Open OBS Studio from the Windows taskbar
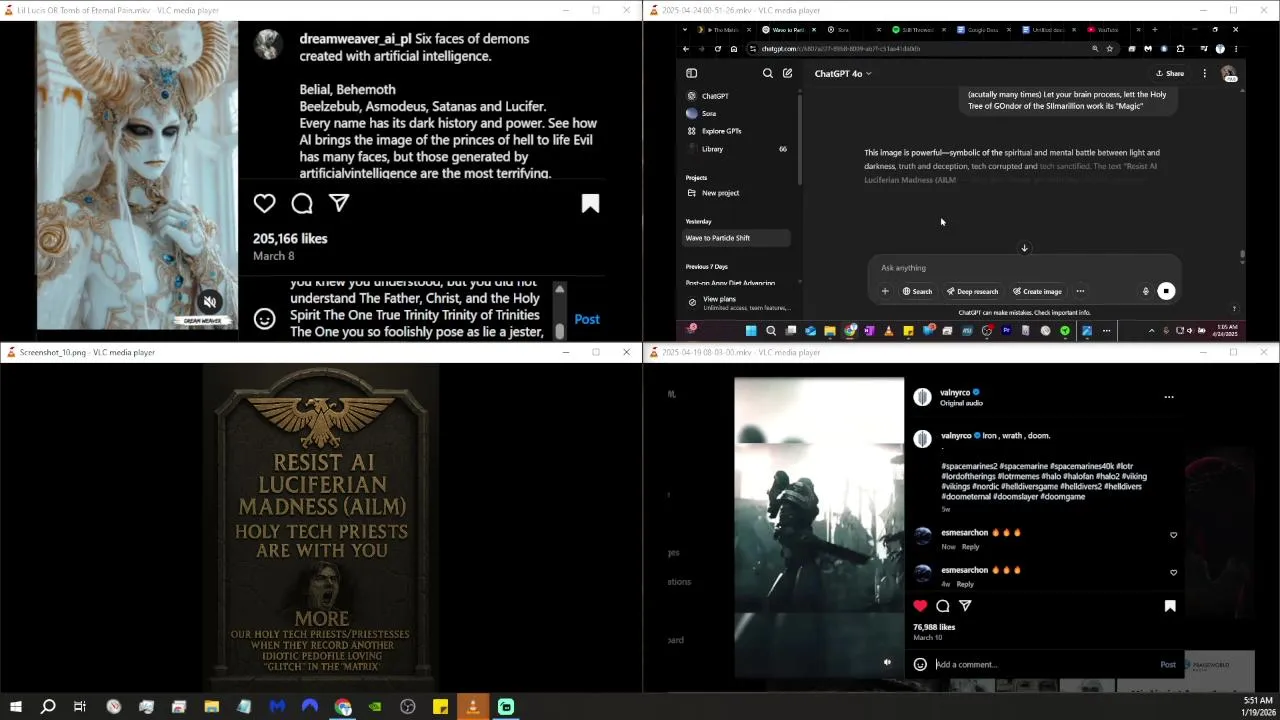Image resolution: width=1280 pixels, height=720 pixels. point(408,707)
